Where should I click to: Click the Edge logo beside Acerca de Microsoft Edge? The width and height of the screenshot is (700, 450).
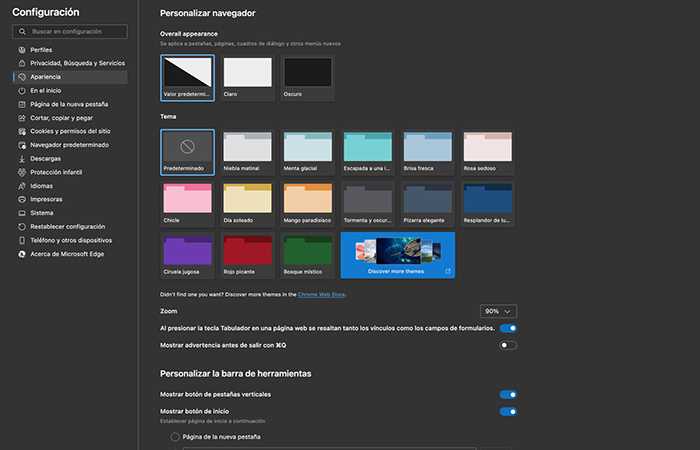(x=21, y=254)
